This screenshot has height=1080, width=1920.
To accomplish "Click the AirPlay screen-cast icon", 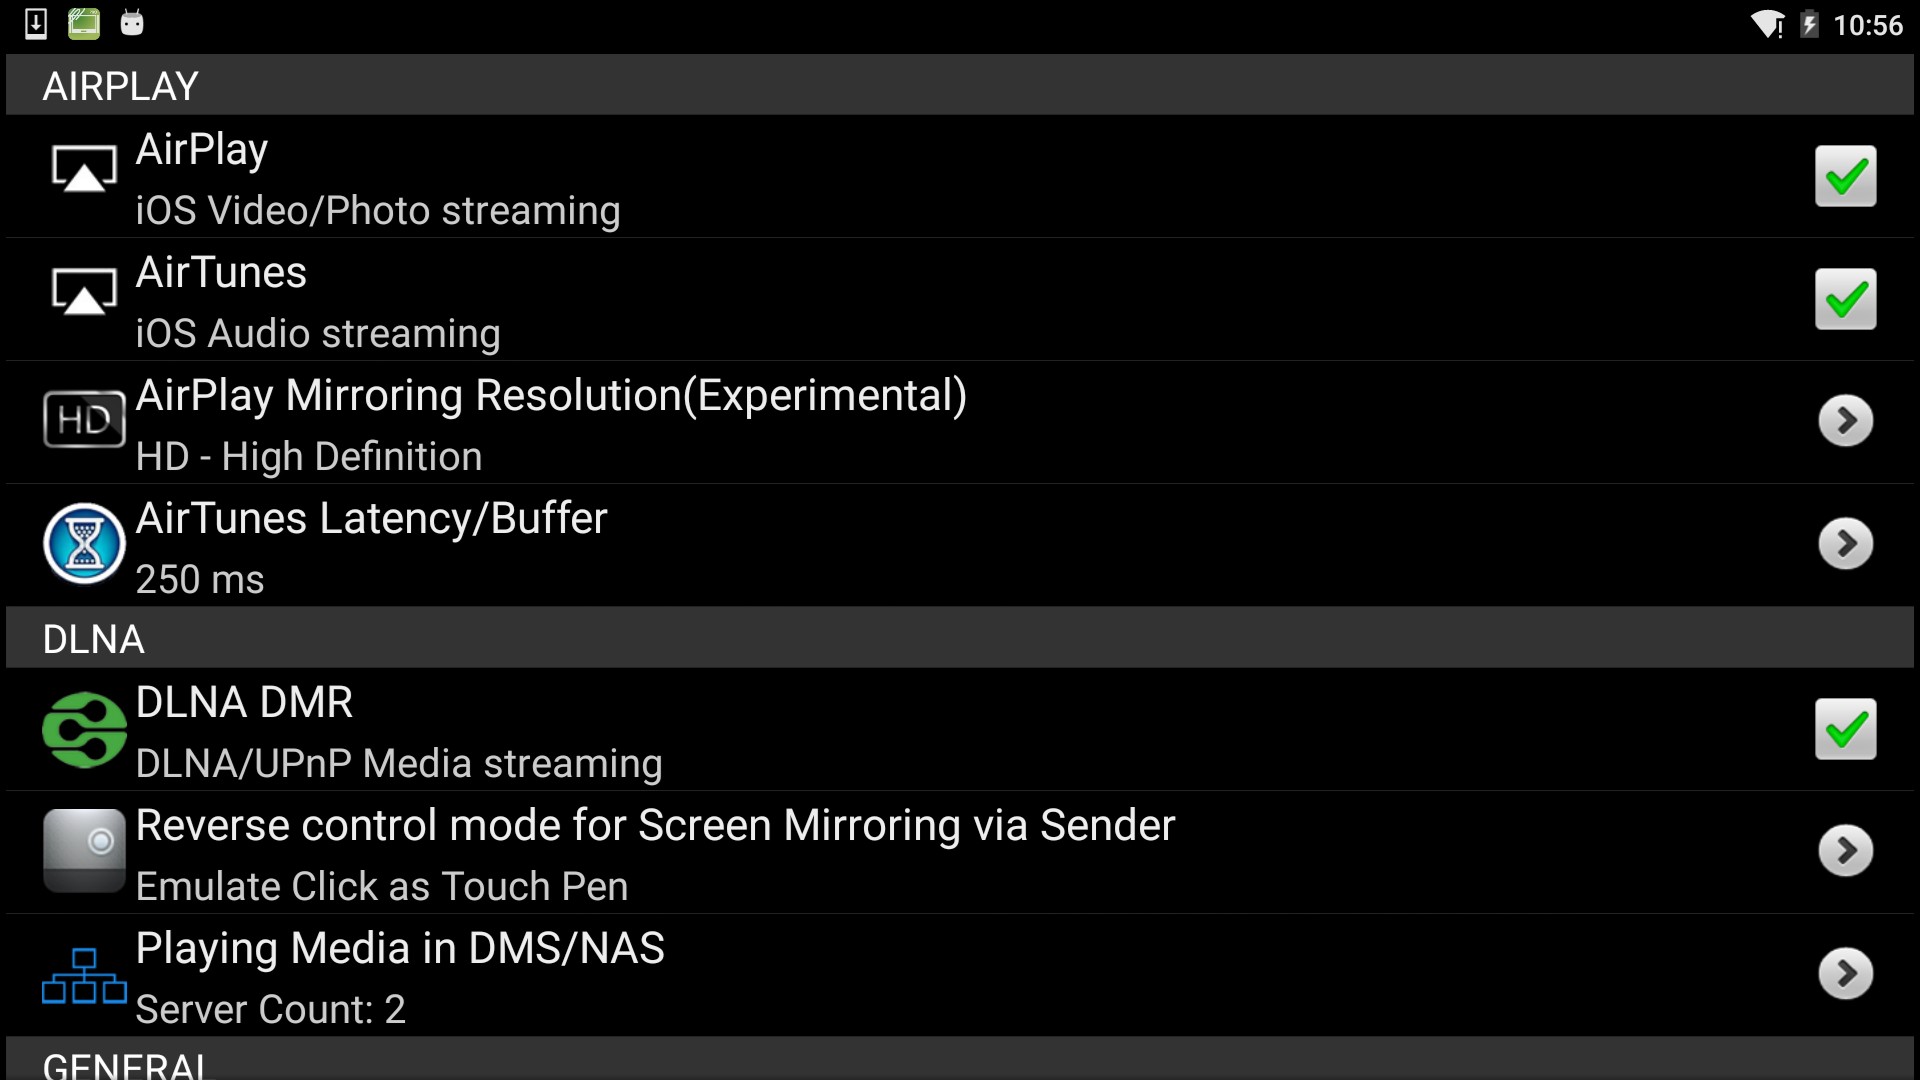I will [84, 169].
